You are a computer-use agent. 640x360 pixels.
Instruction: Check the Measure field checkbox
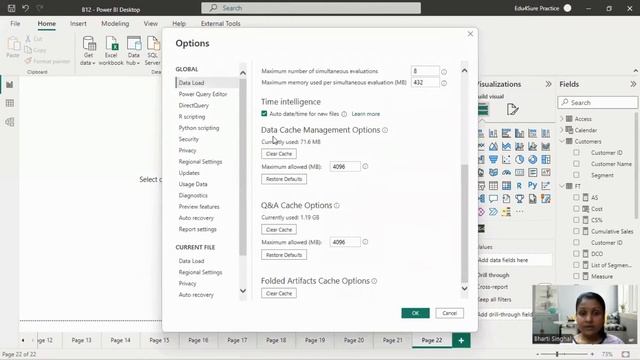576,276
